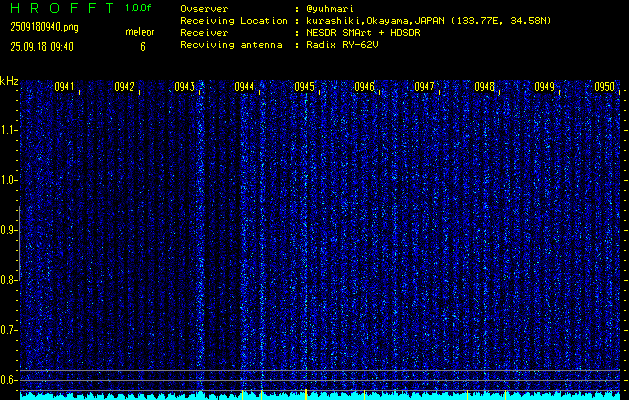The width and height of the screenshot is (629, 400).
Task: Click the 0.9 kHz axis label
Action: coord(8,230)
